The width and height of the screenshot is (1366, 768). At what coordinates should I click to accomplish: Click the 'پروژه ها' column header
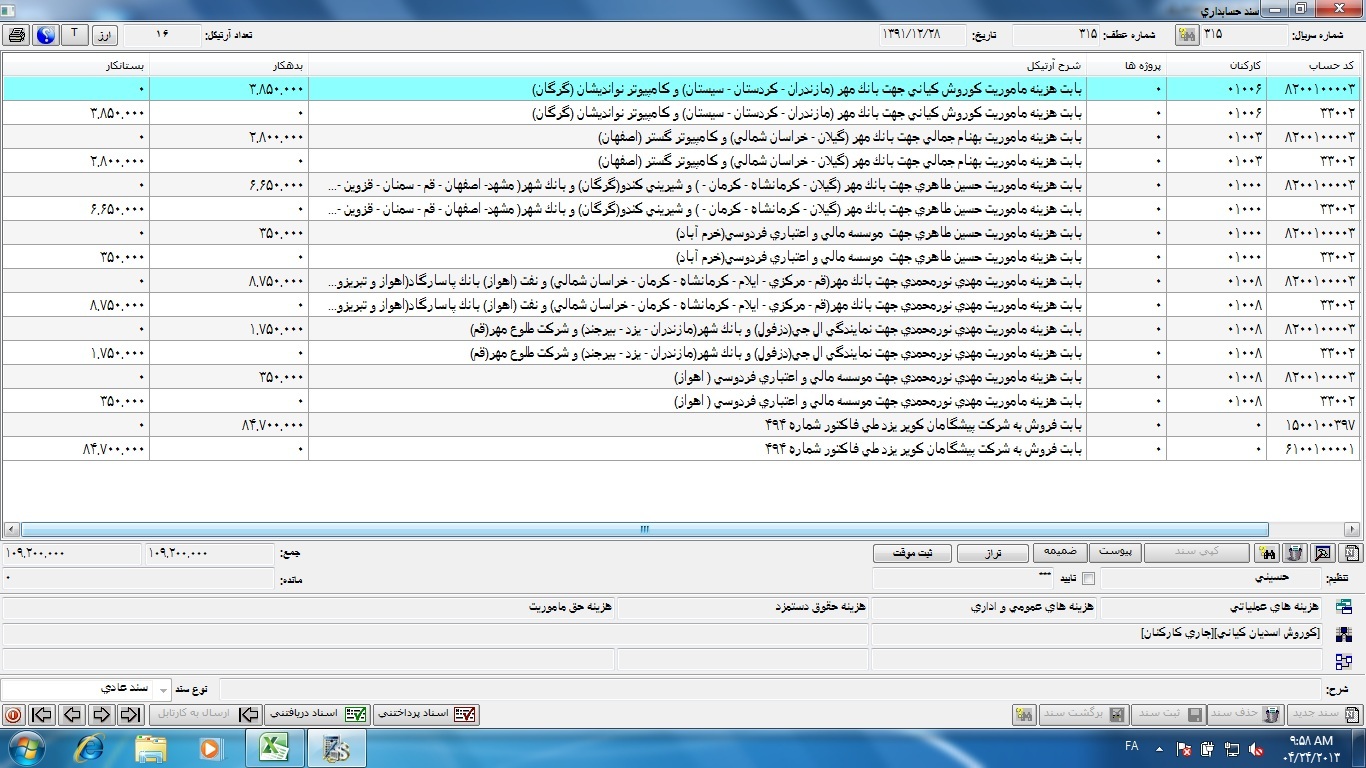1125,65
